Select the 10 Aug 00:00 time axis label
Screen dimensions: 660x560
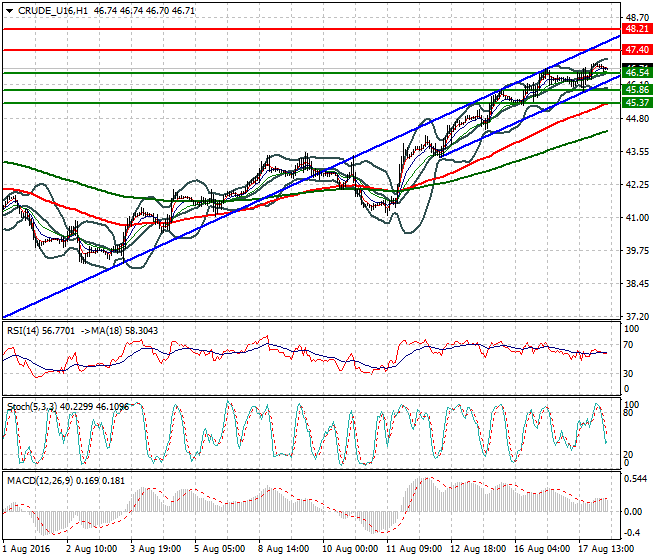point(350,549)
